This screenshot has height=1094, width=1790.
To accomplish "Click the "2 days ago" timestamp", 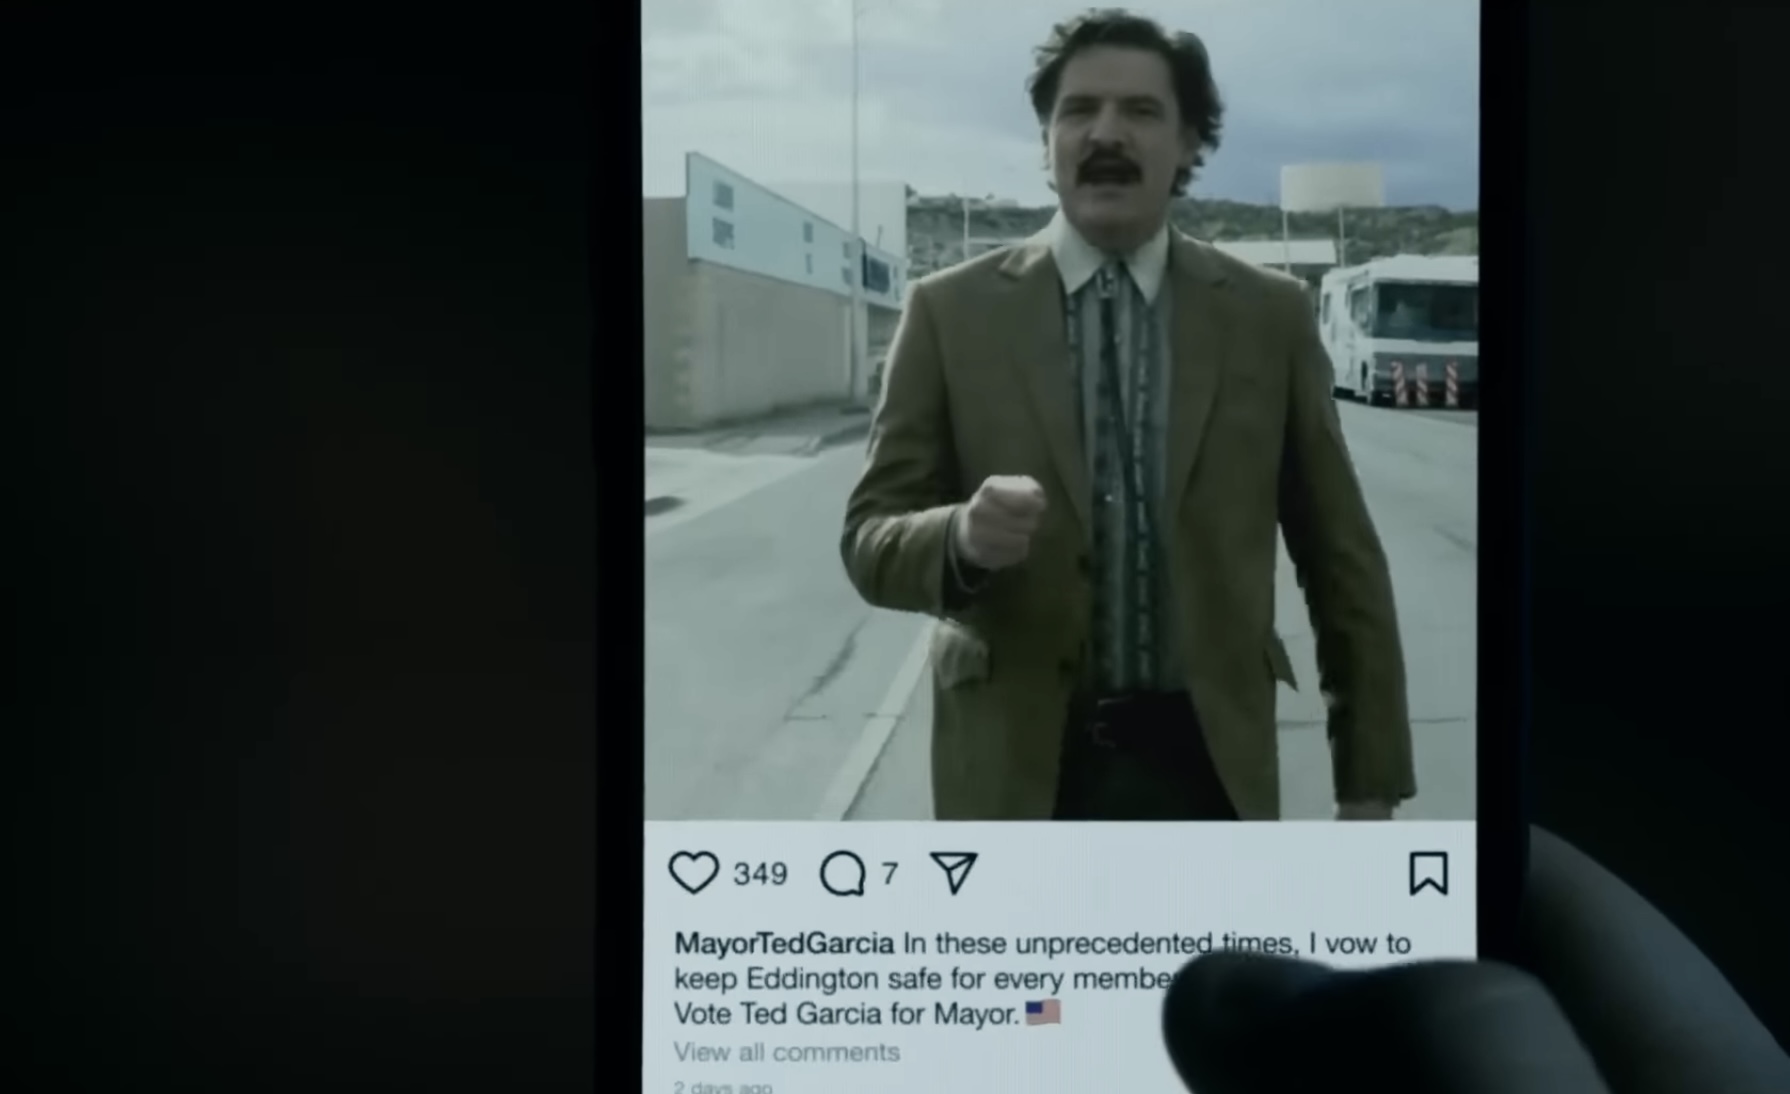I will pyautogui.click(x=723, y=1087).
